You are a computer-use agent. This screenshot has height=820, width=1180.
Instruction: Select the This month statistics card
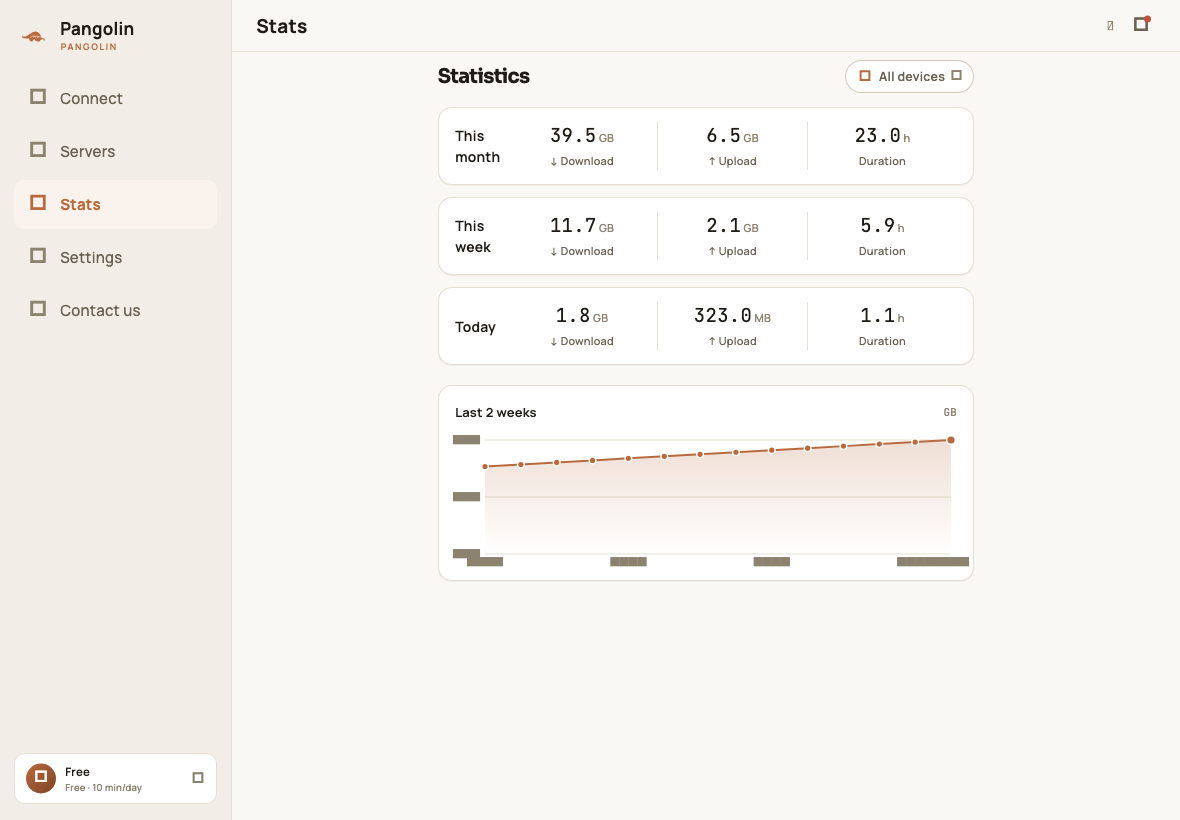(706, 146)
